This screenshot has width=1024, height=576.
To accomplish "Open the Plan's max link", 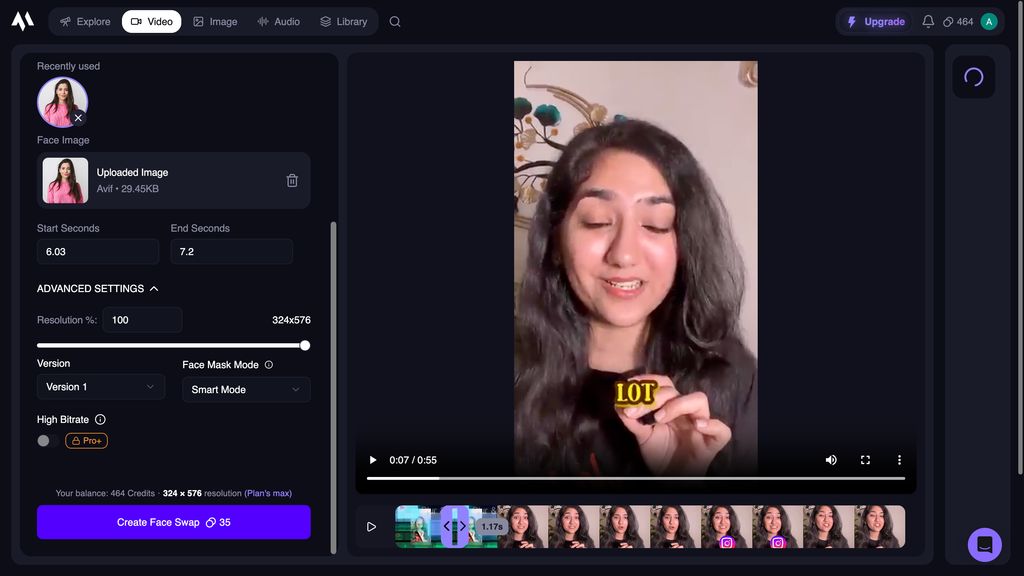I will (x=266, y=493).
